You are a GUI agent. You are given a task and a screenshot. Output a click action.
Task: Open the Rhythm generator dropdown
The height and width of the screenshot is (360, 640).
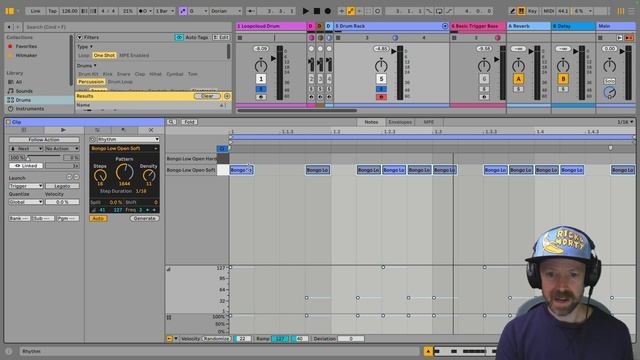pos(128,140)
